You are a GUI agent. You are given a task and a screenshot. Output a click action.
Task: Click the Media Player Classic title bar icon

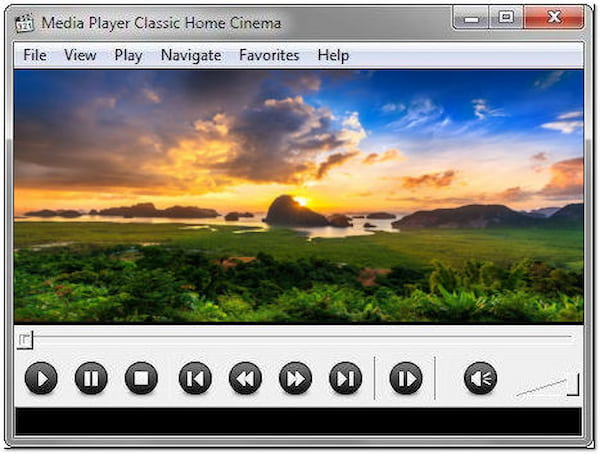point(24,23)
